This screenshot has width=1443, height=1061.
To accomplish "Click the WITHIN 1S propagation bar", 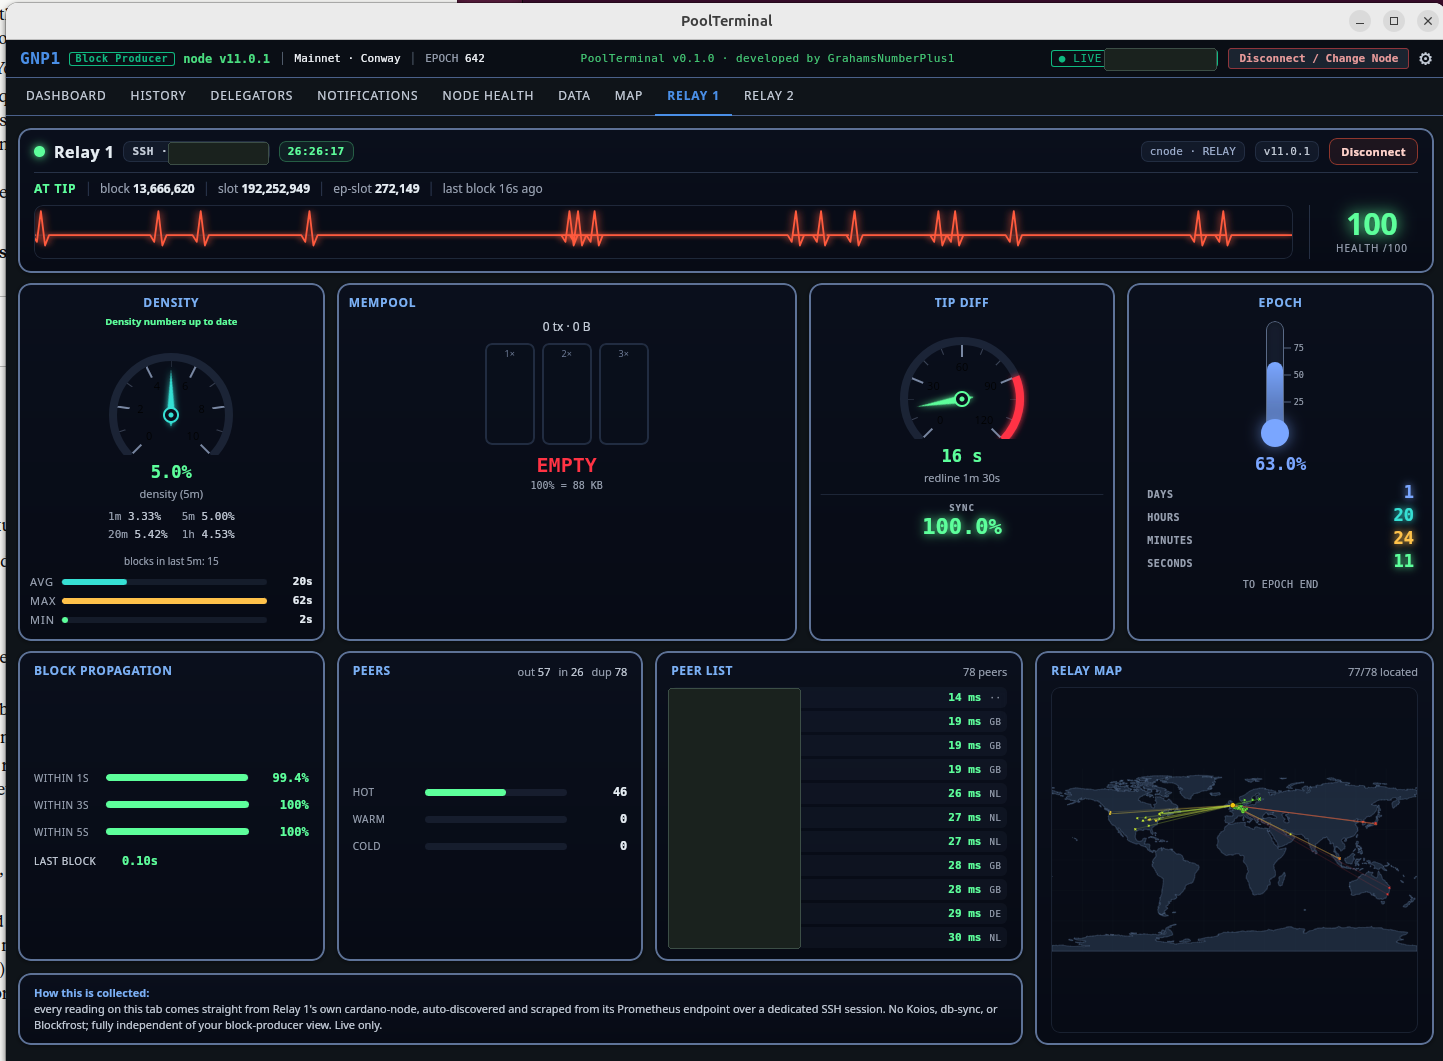I will point(177,778).
